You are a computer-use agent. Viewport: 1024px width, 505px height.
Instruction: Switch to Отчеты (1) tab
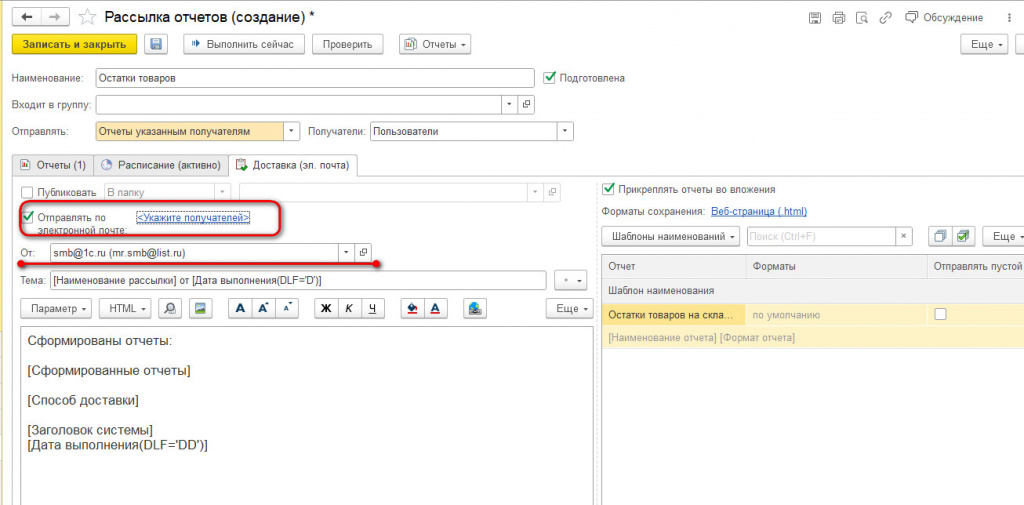click(54, 165)
